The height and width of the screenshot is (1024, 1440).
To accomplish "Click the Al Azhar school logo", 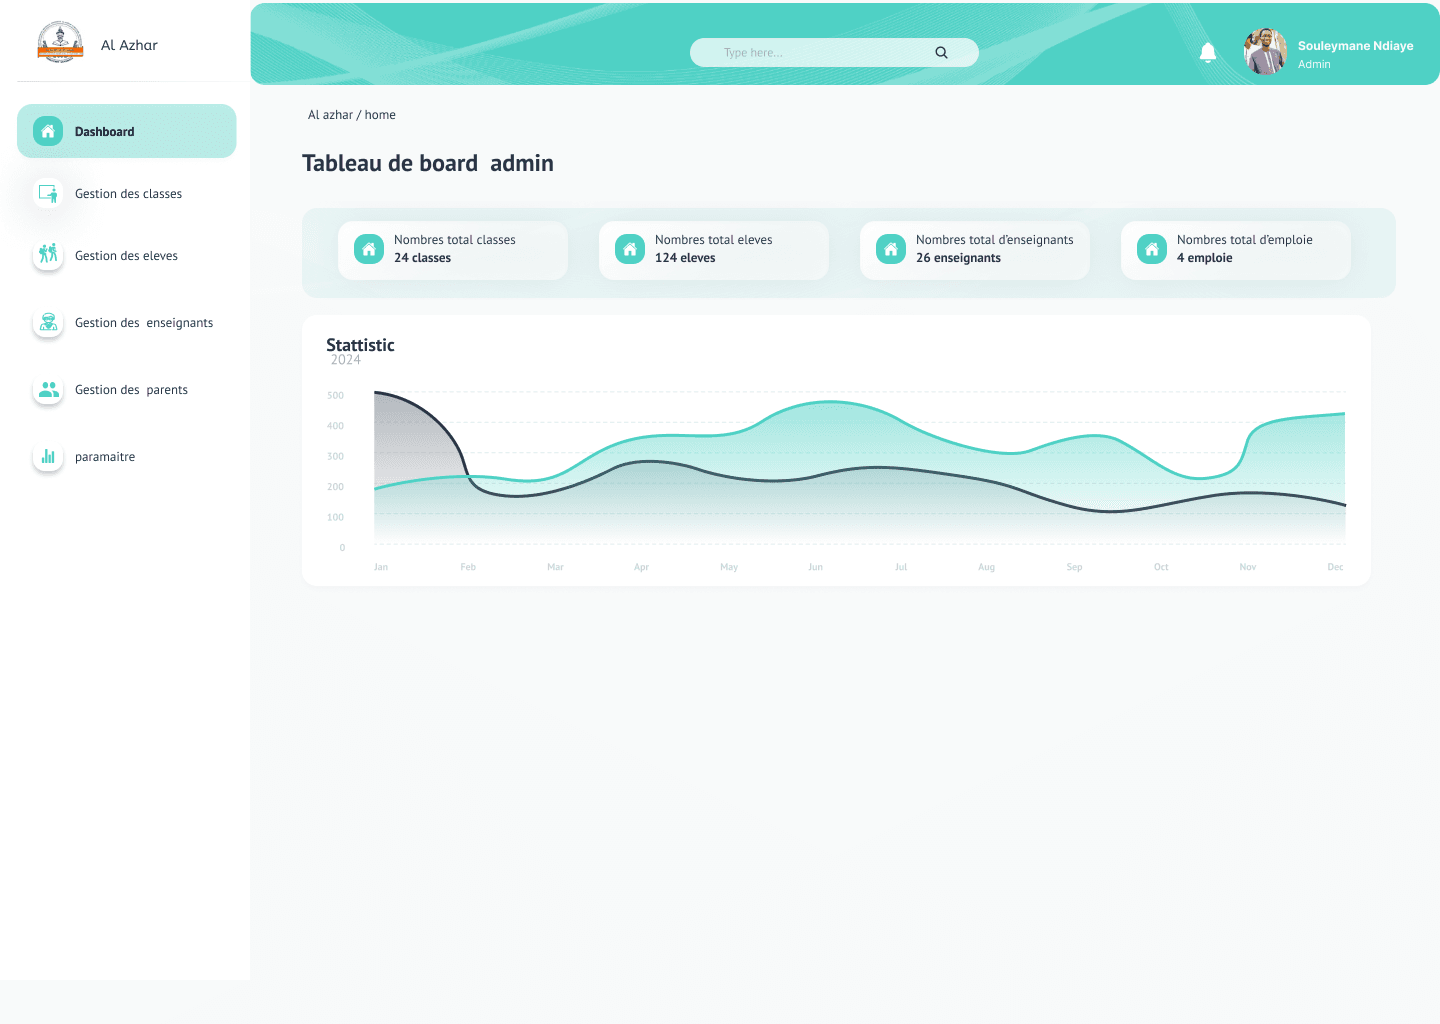I will point(60,43).
